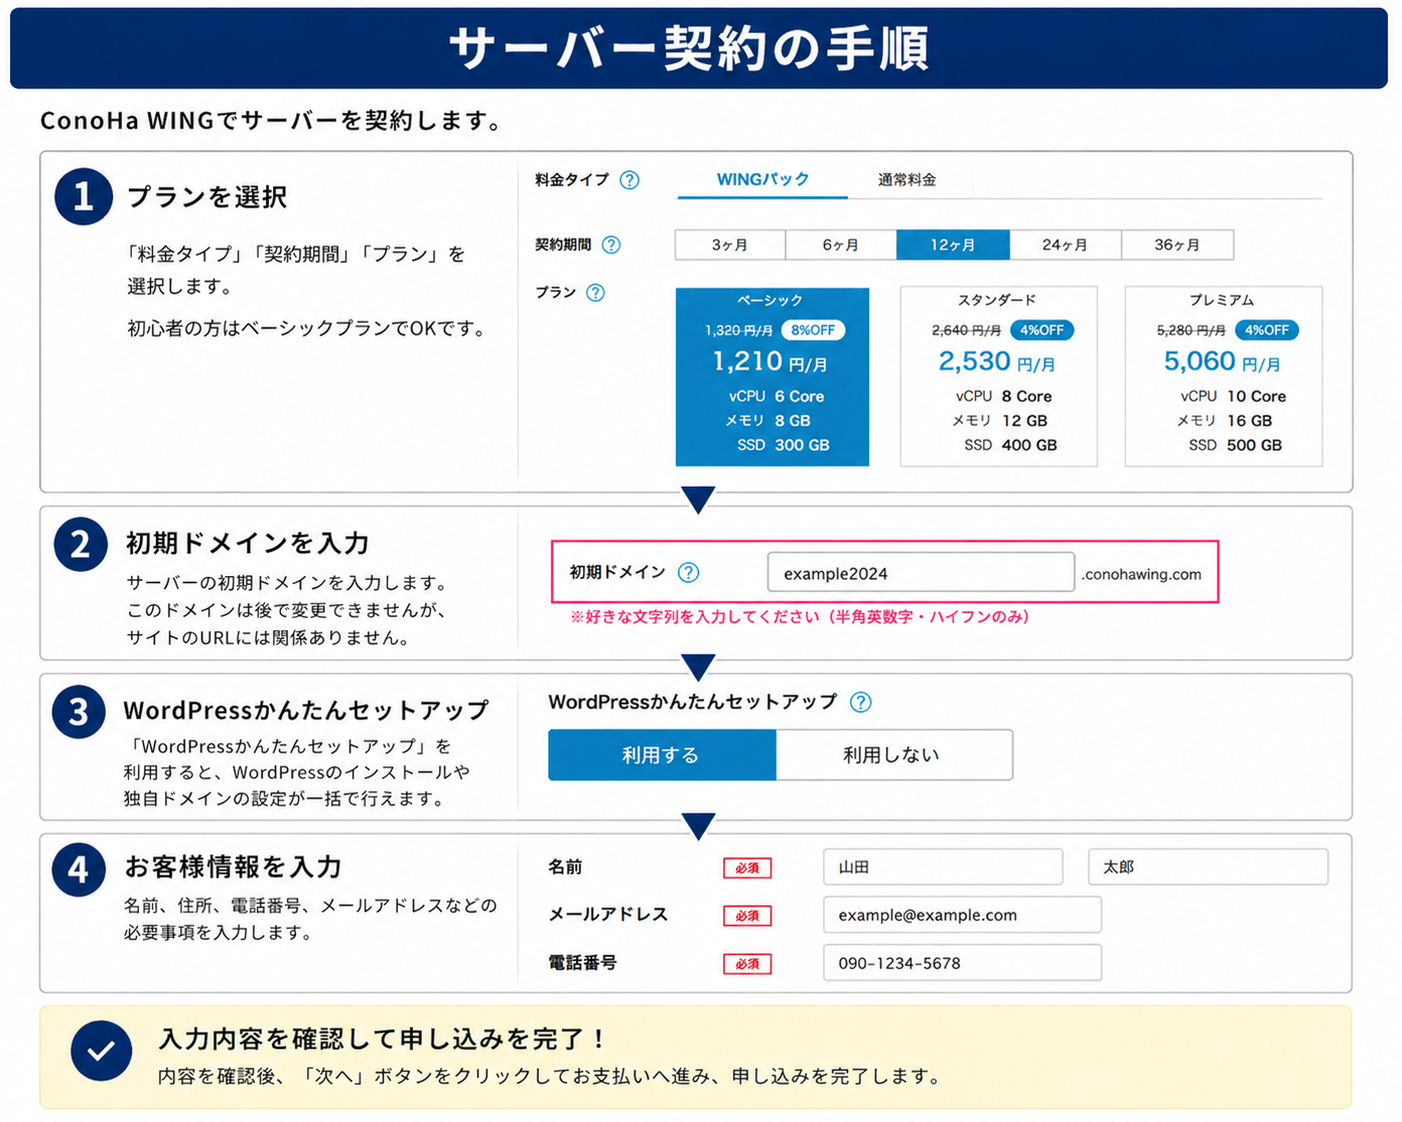
Task: Select 利用しない for WordPress setup
Action: coord(893,755)
